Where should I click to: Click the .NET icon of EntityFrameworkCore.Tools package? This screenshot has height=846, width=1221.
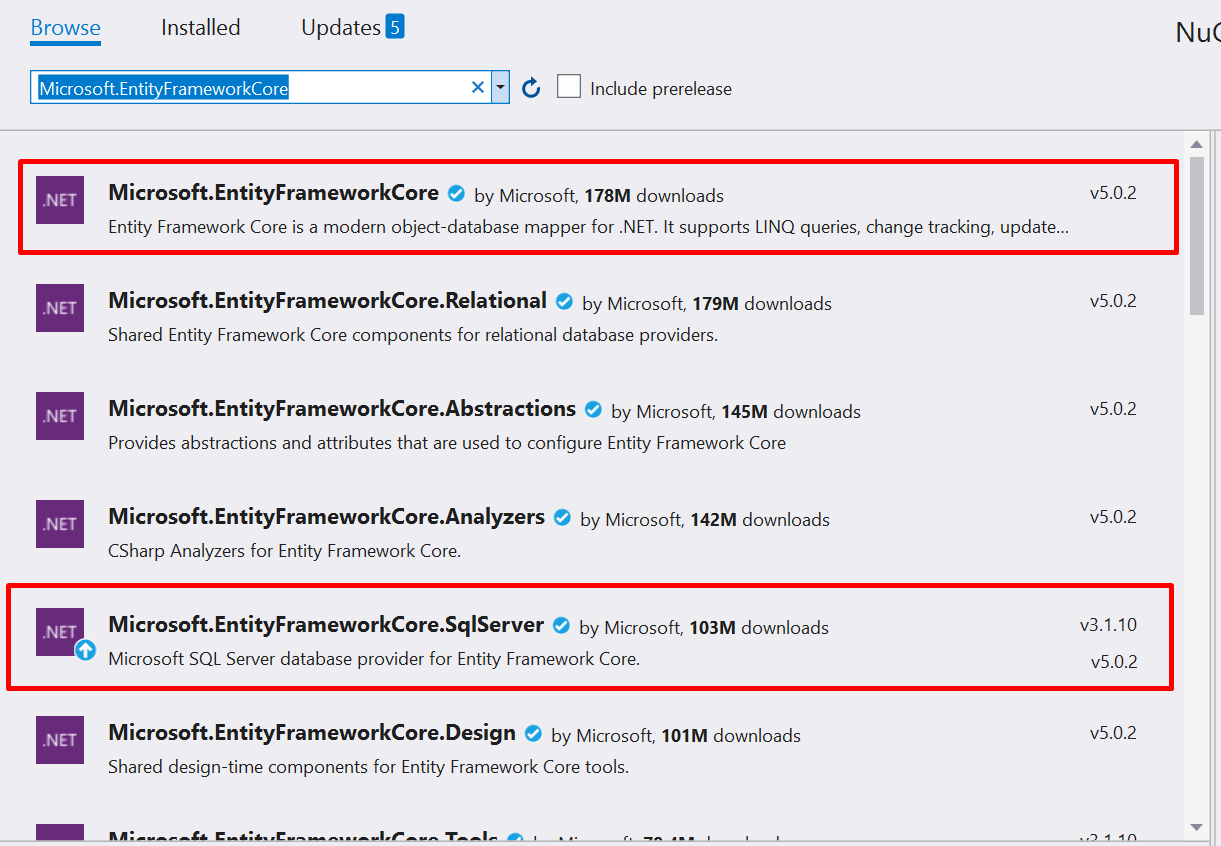[59, 838]
